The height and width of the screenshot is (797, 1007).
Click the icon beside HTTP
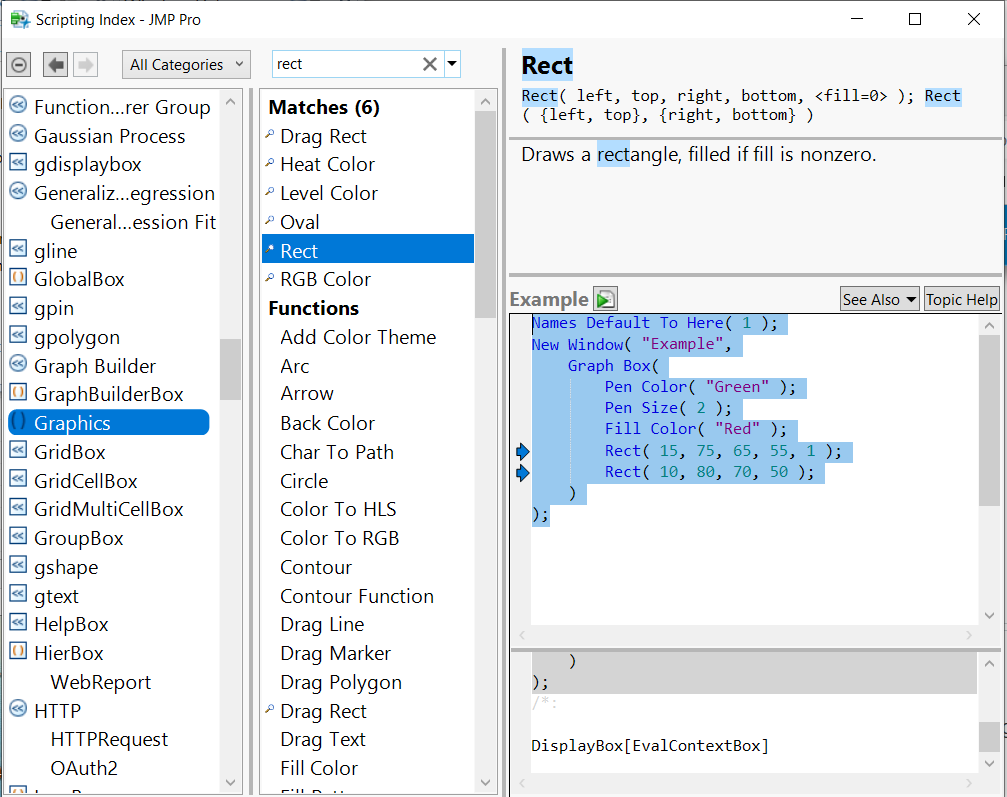tap(19, 709)
